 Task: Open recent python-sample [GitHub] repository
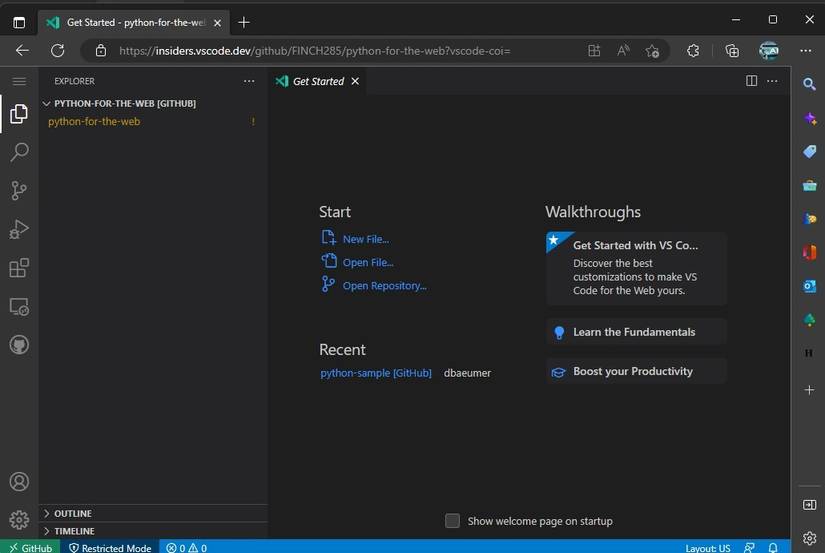coord(376,373)
